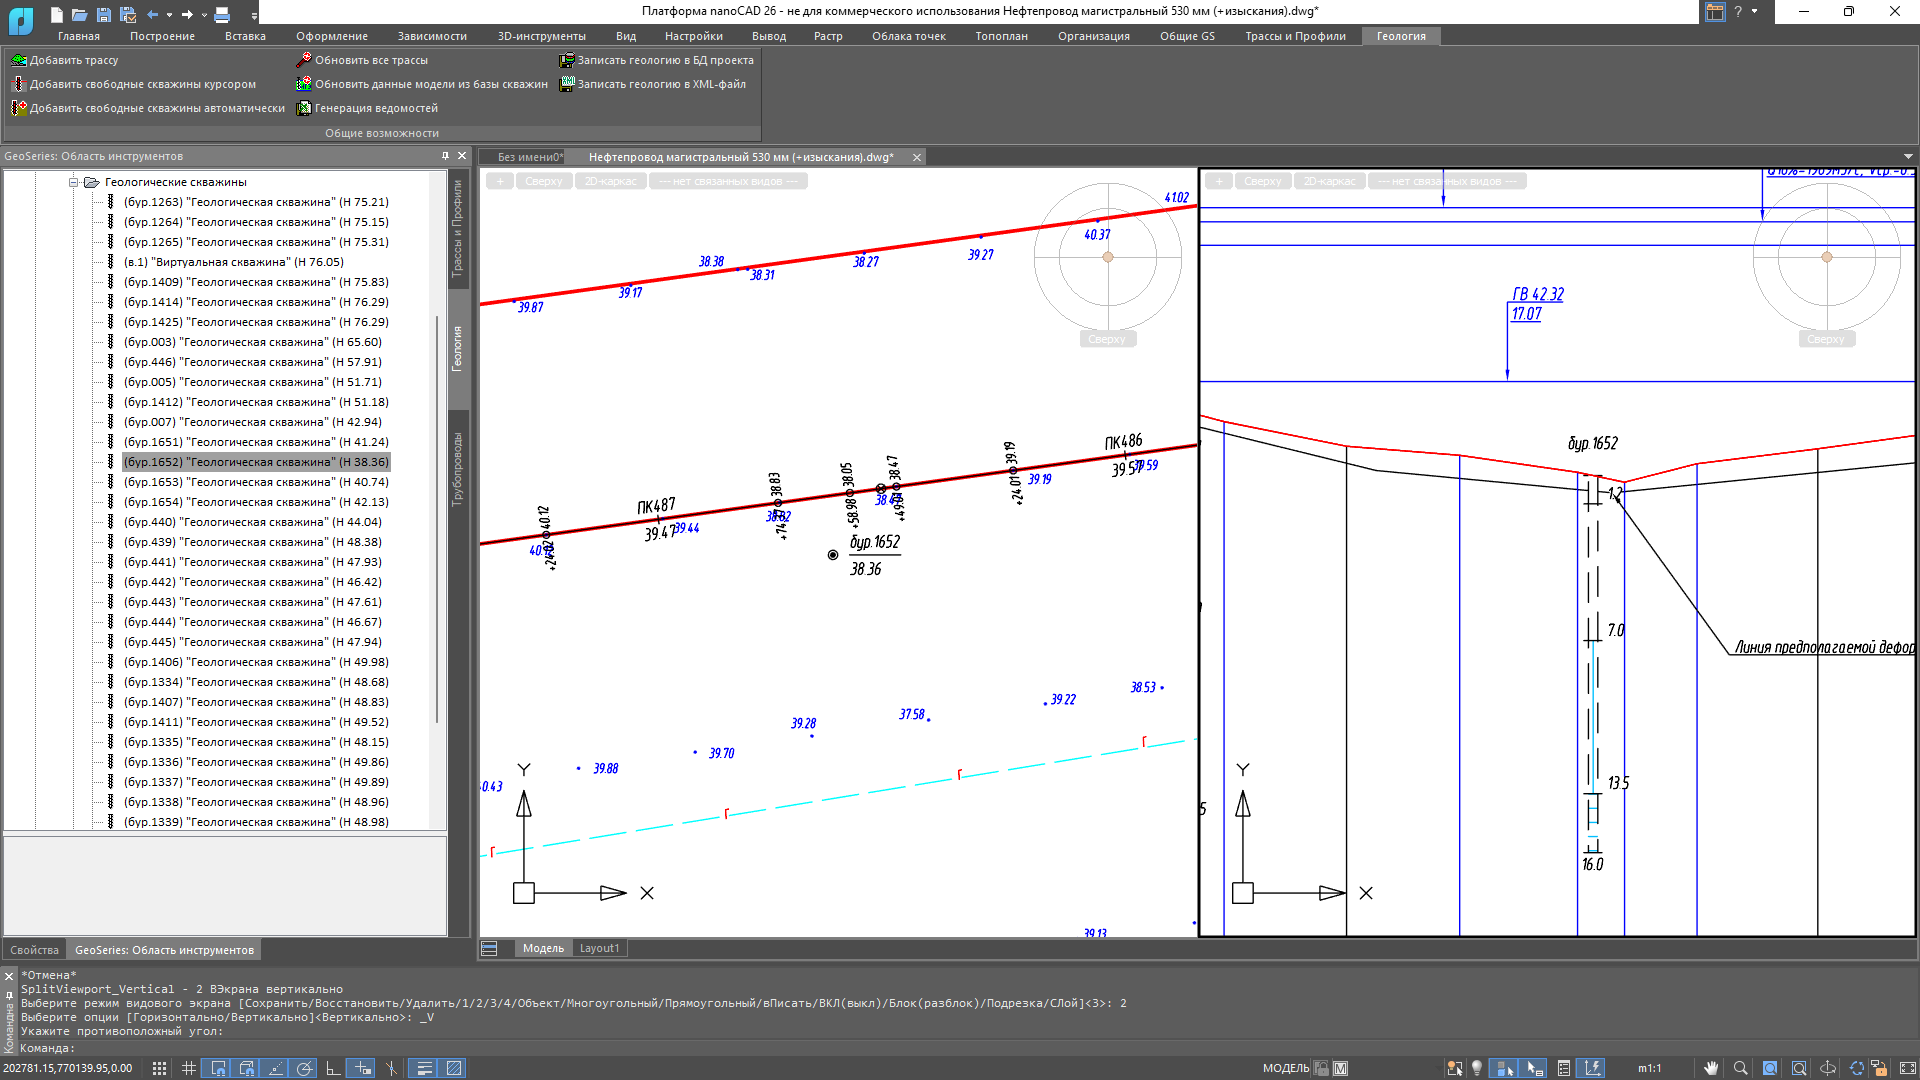Click Записать геологию в XML-файл
This screenshot has width=1920, height=1080.
point(653,84)
